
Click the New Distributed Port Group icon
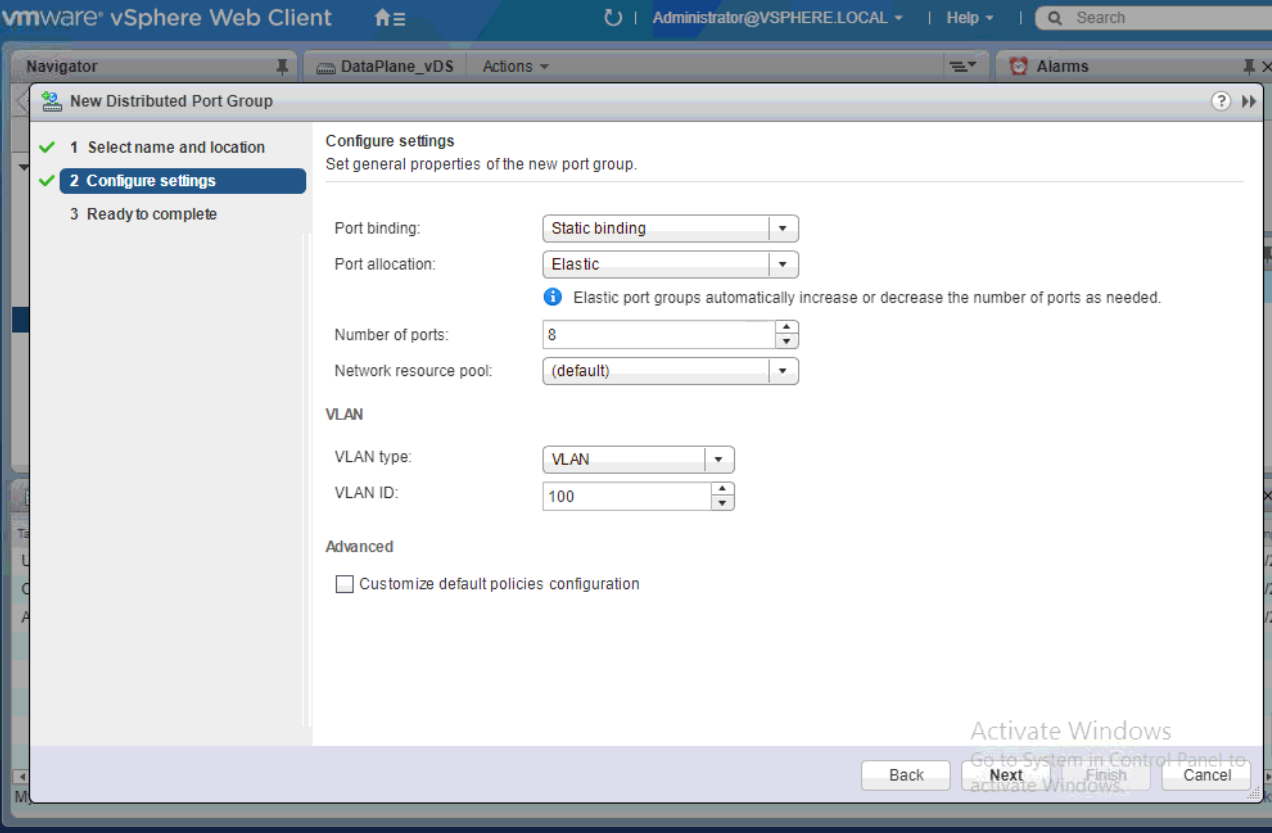(x=52, y=101)
